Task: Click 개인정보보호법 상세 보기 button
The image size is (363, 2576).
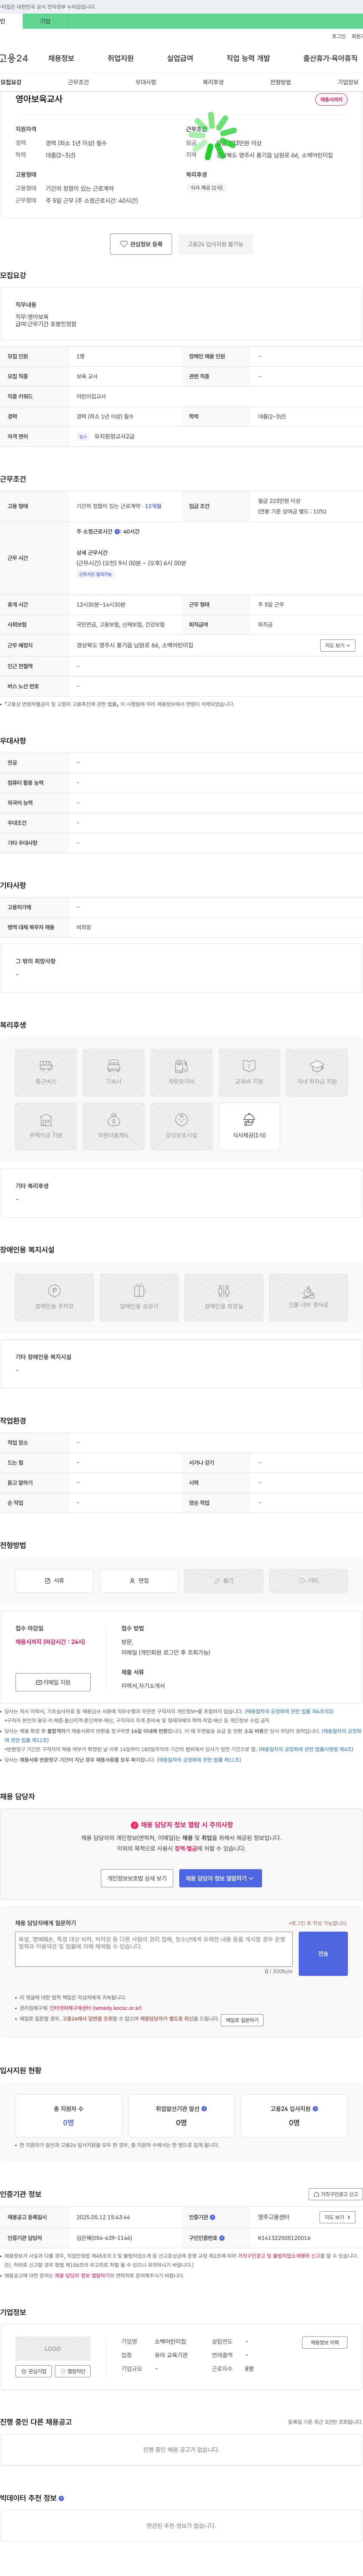Action: point(137,1878)
